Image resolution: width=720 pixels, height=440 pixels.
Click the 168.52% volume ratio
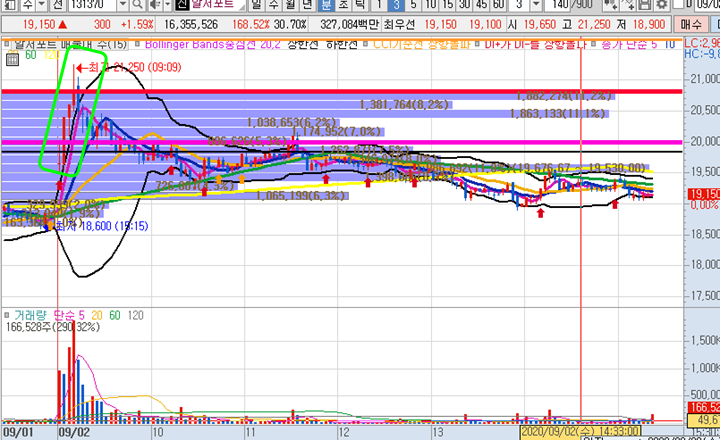pyautogui.click(x=251, y=24)
